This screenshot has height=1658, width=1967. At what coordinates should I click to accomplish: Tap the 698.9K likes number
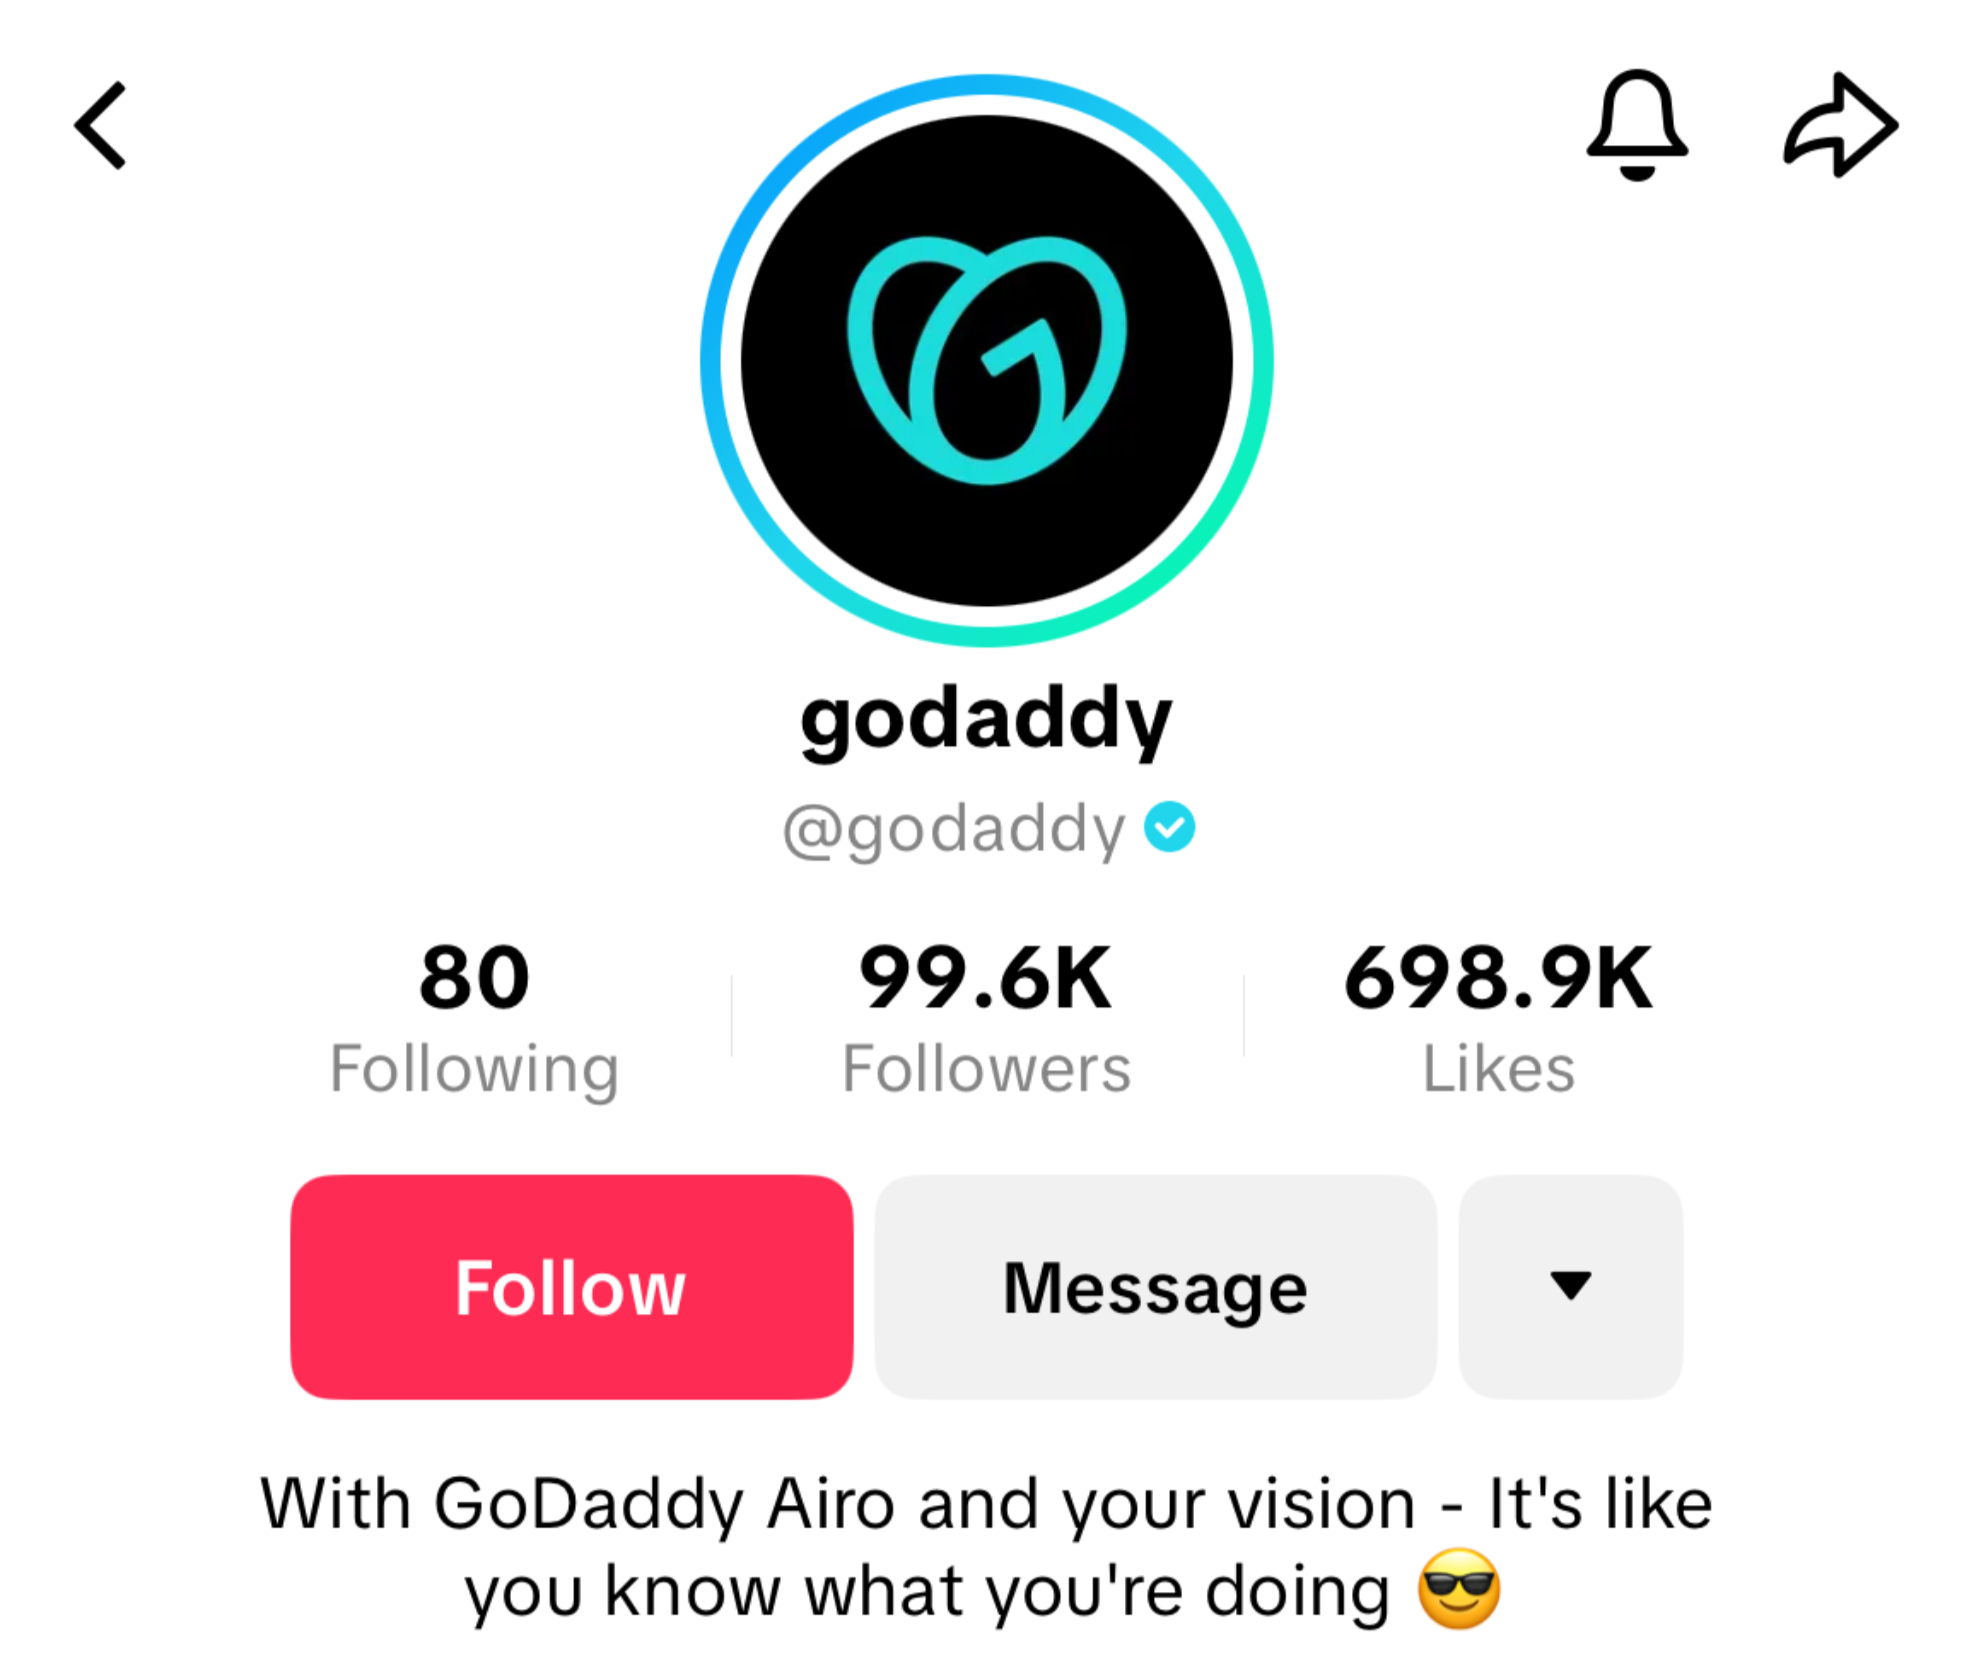pyautogui.click(x=1497, y=977)
